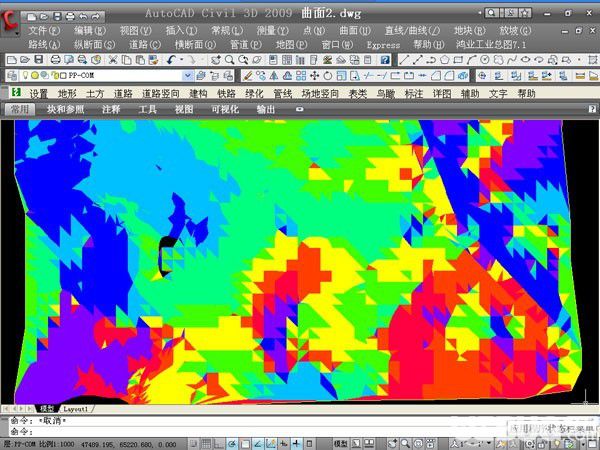Click the Help question mark icon
600x450 pixels.
point(385,60)
